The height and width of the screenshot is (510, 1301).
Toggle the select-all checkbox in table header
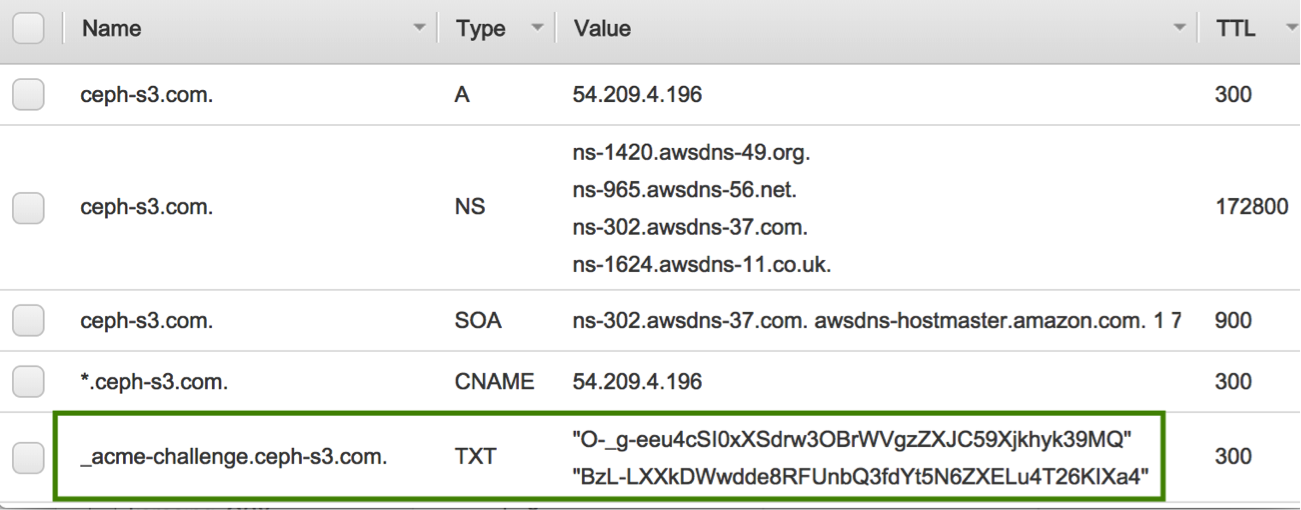27,30
